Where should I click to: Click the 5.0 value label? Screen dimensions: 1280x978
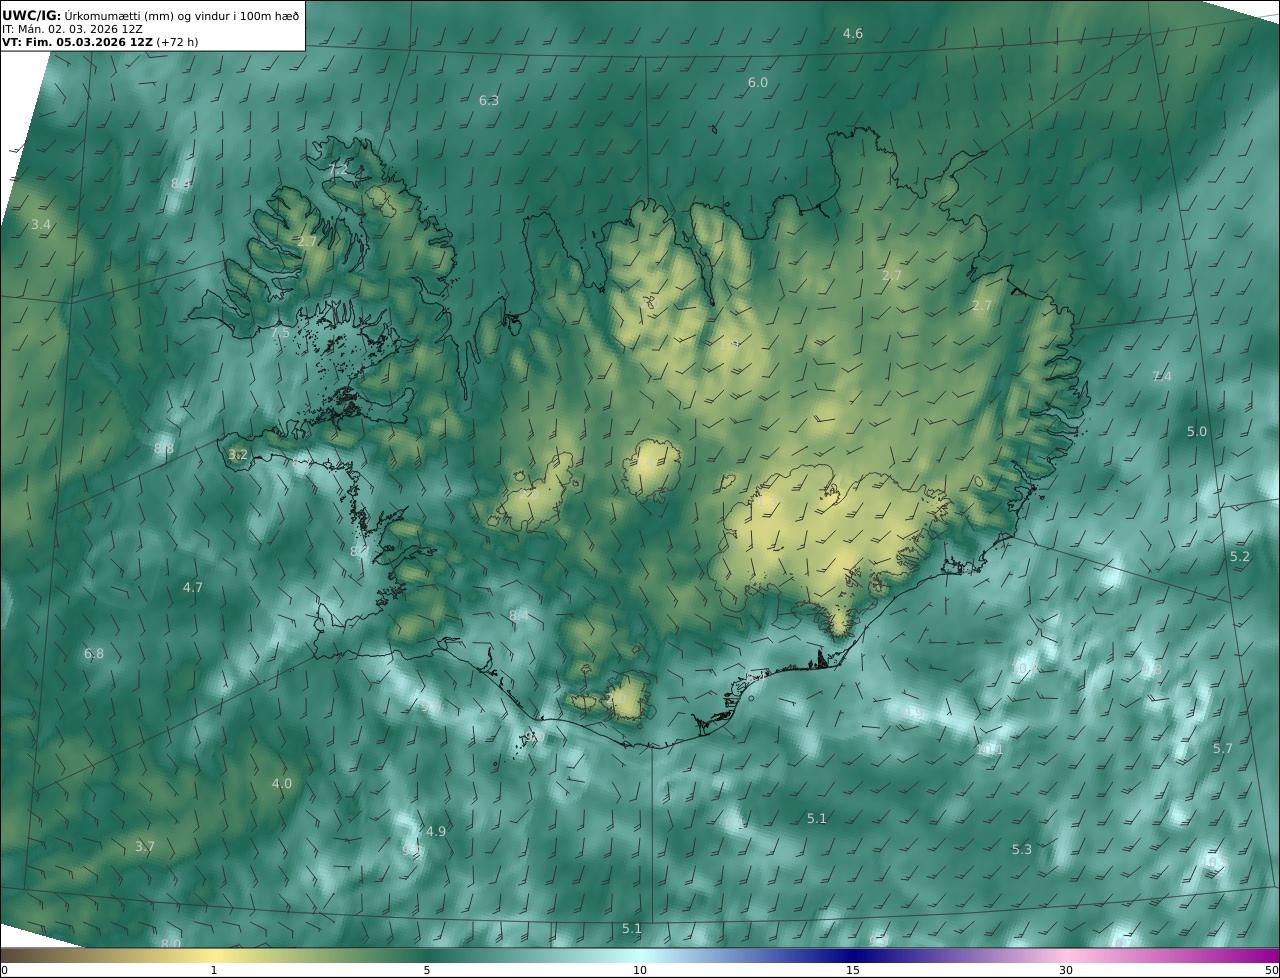(1197, 432)
